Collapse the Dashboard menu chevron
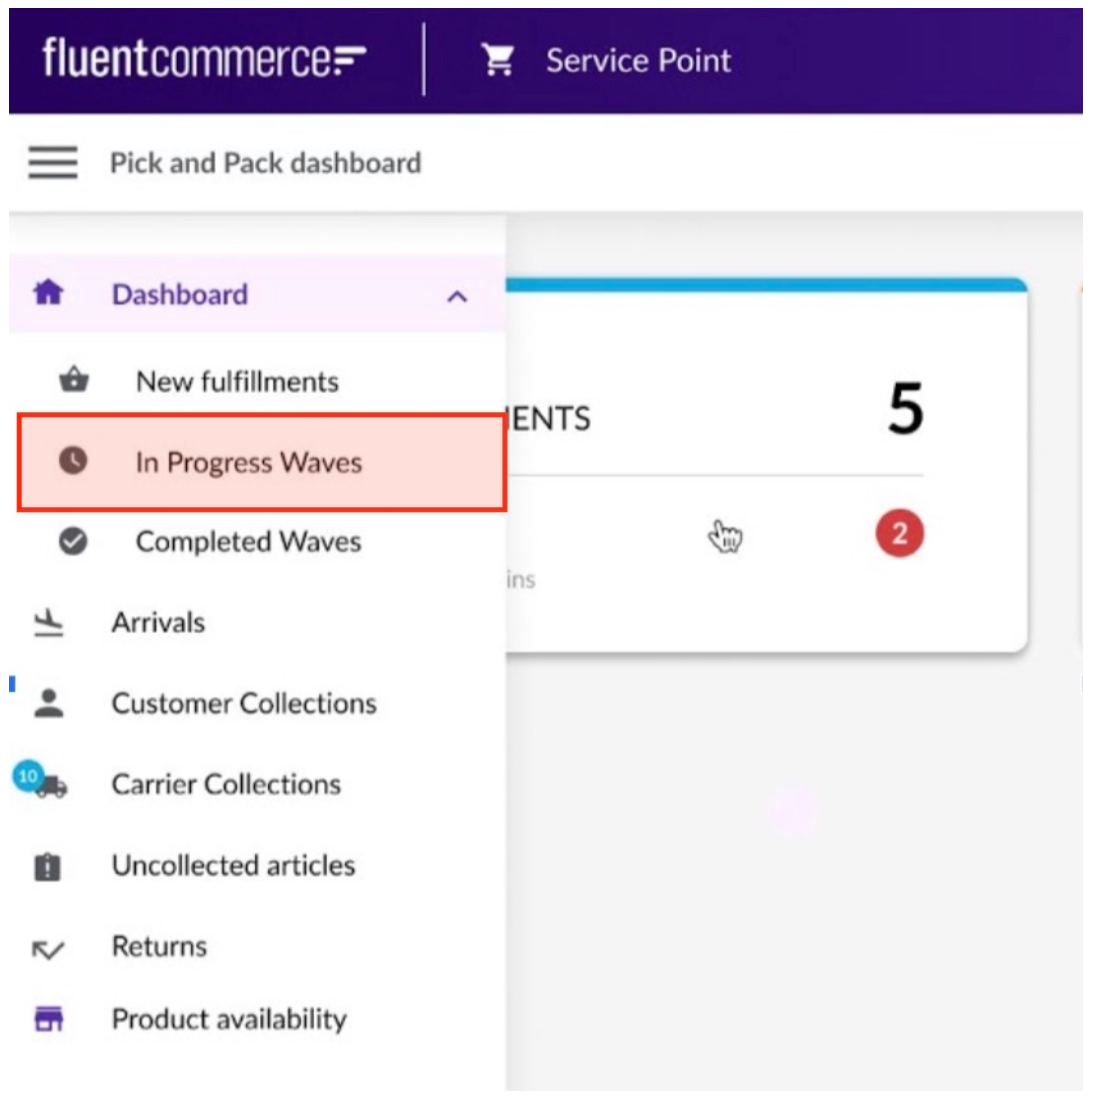The image size is (1098, 1104). [x=457, y=296]
